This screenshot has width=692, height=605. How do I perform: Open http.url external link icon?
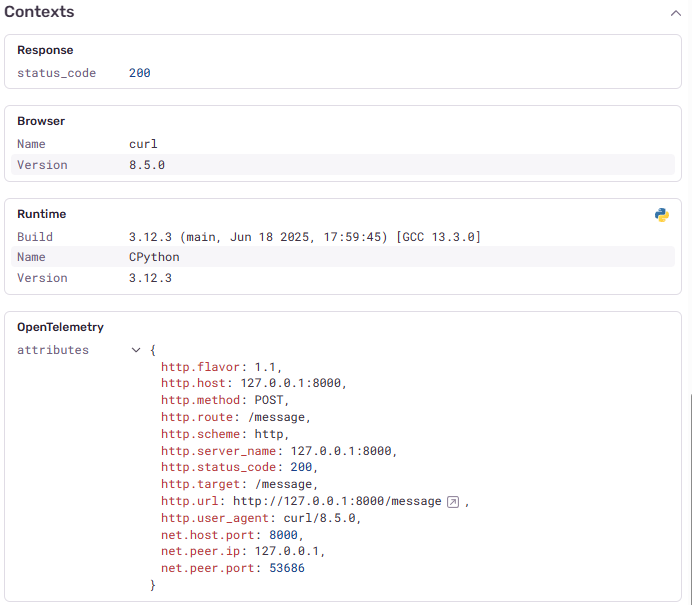(453, 502)
